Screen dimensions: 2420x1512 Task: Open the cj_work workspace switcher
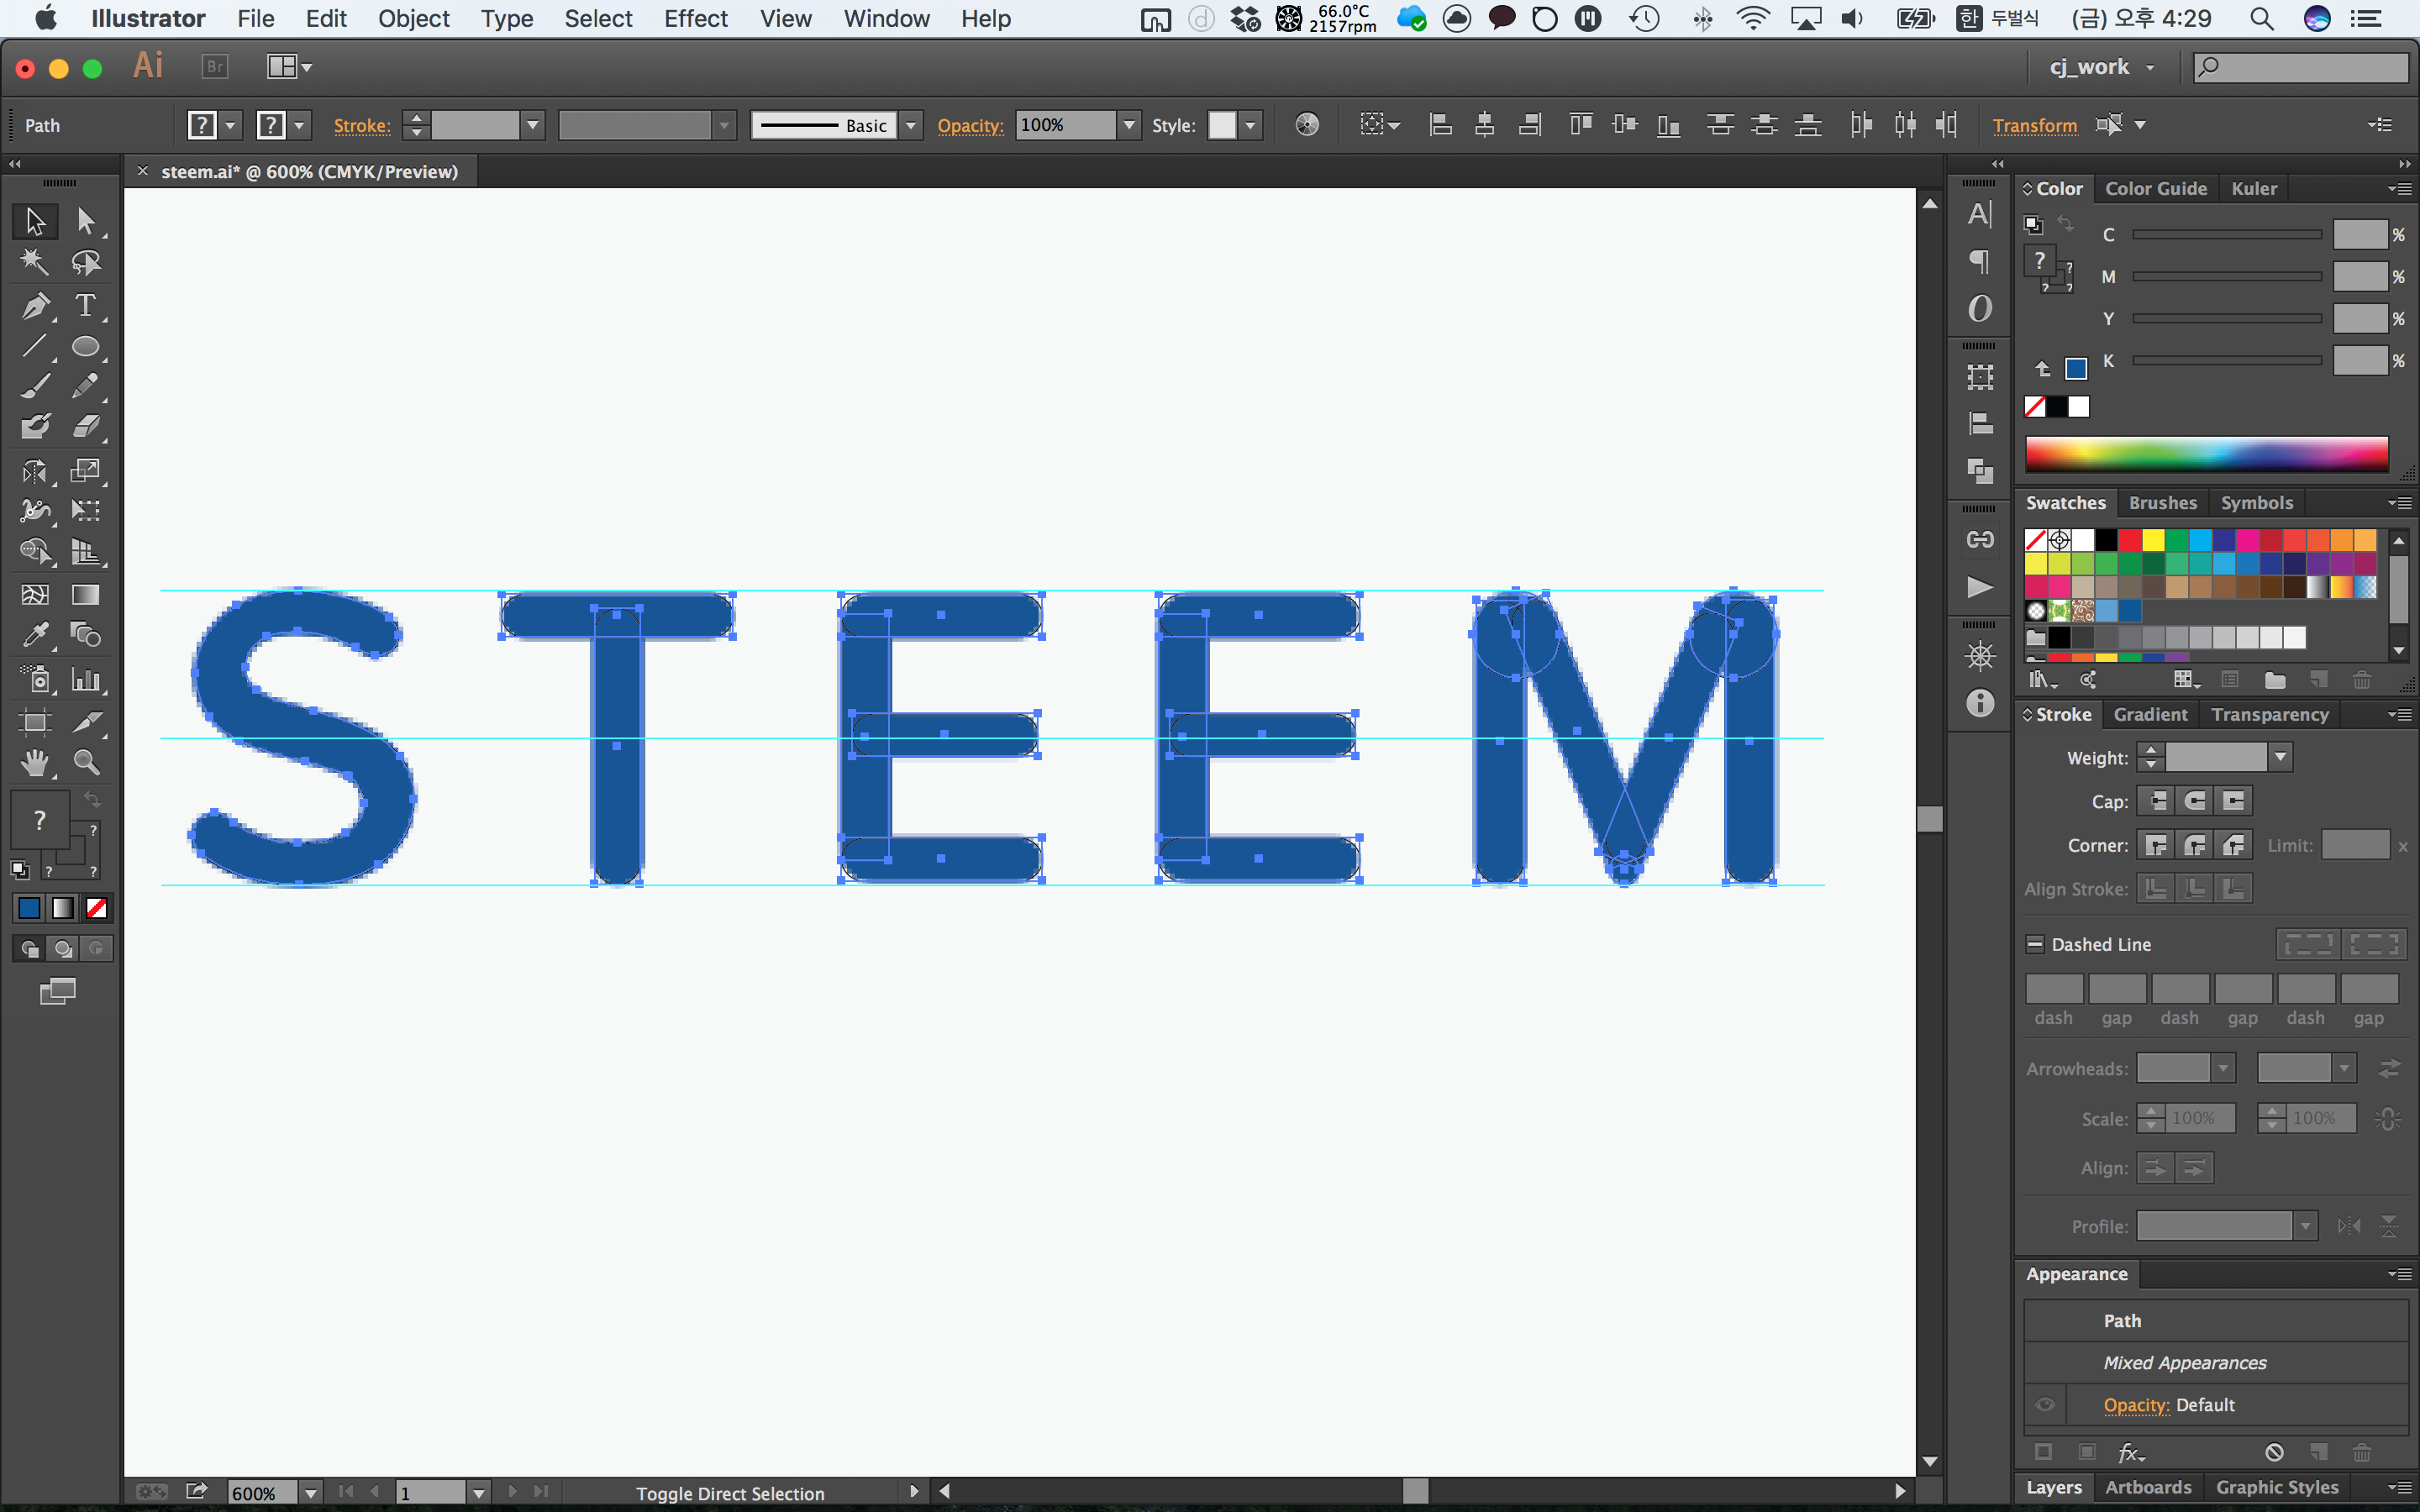[x=2102, y=67]
